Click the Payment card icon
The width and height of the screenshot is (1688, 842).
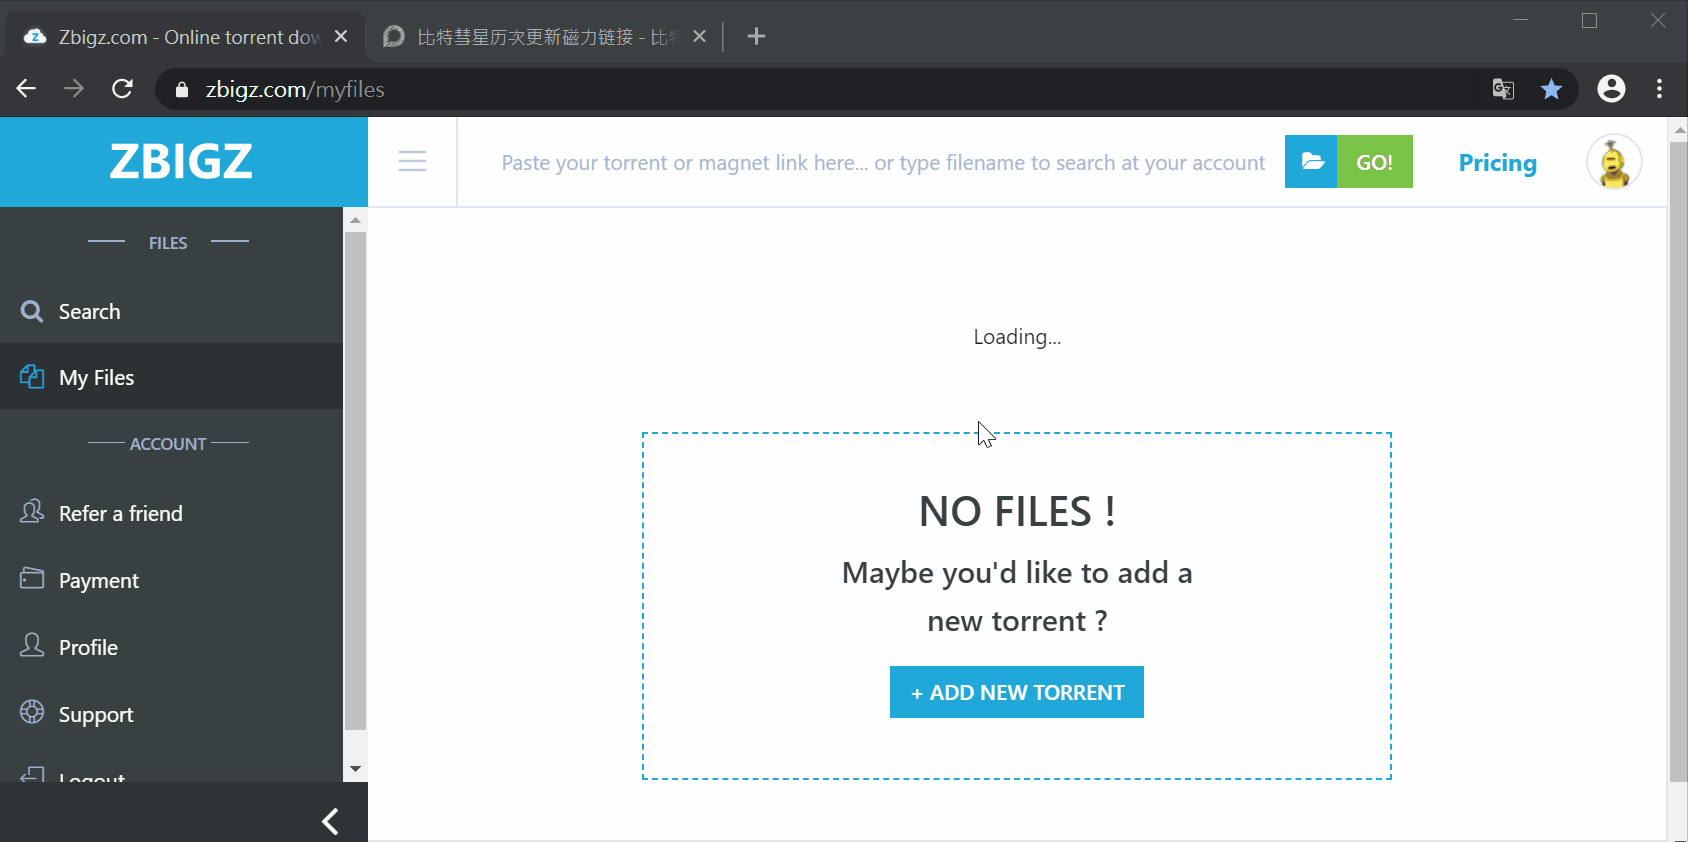(x=32, y=578)
